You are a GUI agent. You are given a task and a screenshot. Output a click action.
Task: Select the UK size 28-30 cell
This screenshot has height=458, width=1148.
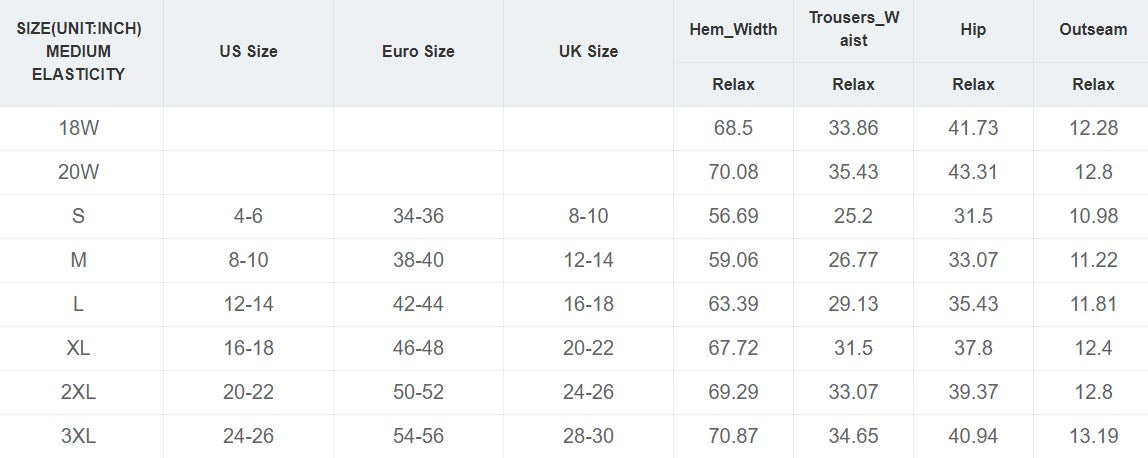588,436
